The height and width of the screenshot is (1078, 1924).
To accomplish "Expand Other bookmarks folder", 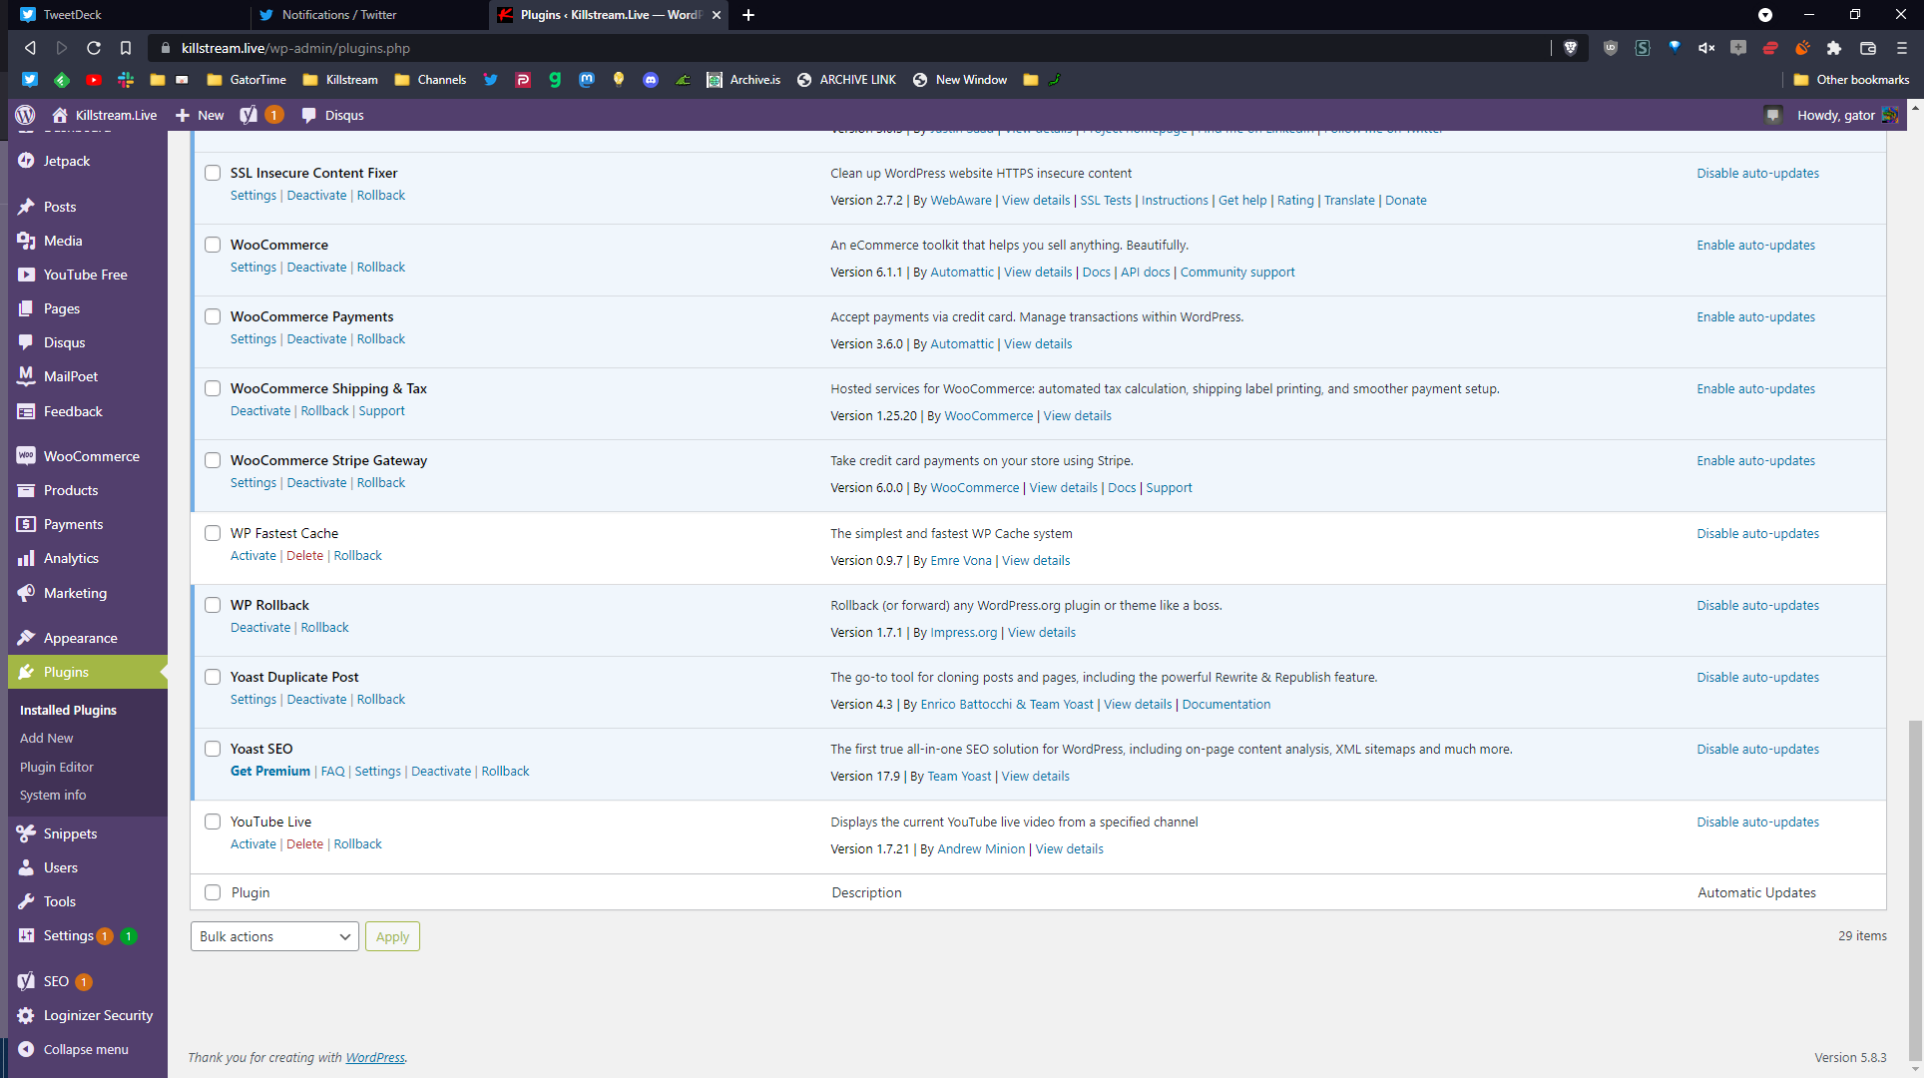I will pyautogui.click(x=1851, y=80).
